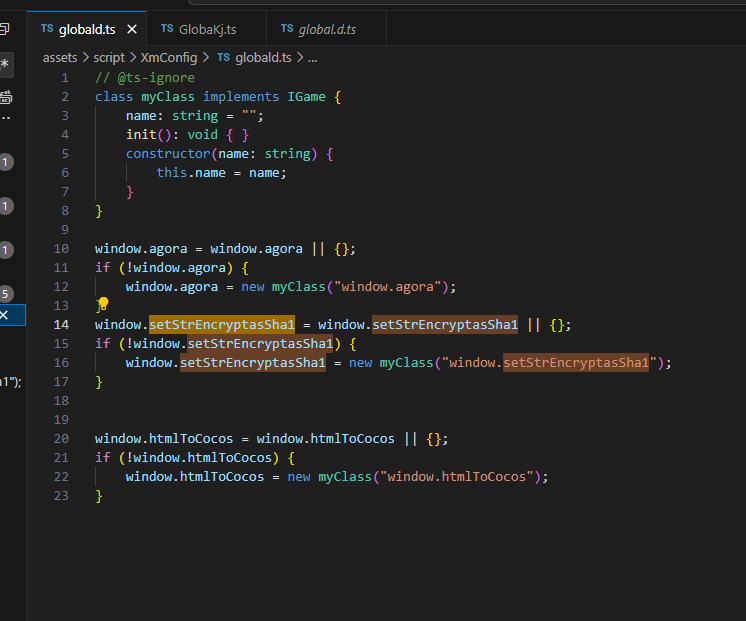Click the // @ts-ignore comment

click(145, 78)
